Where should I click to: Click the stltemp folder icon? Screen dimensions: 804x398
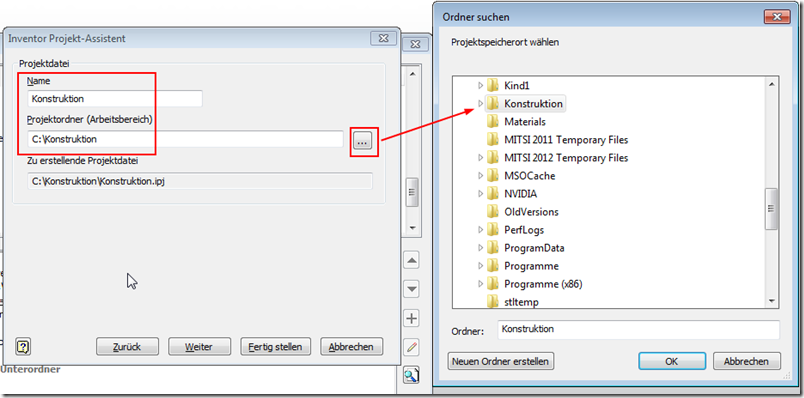coord(493,302)
